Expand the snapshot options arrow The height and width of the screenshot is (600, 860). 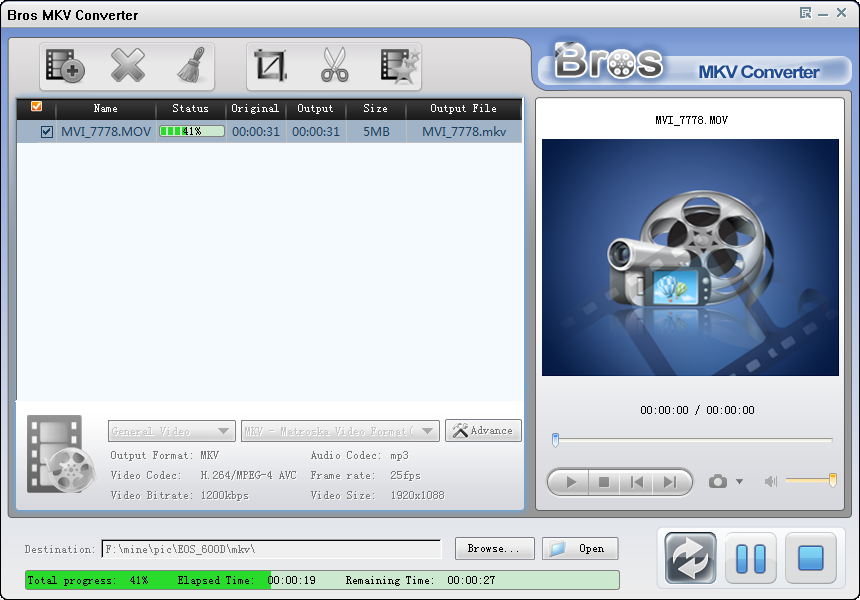pos(739,482)
